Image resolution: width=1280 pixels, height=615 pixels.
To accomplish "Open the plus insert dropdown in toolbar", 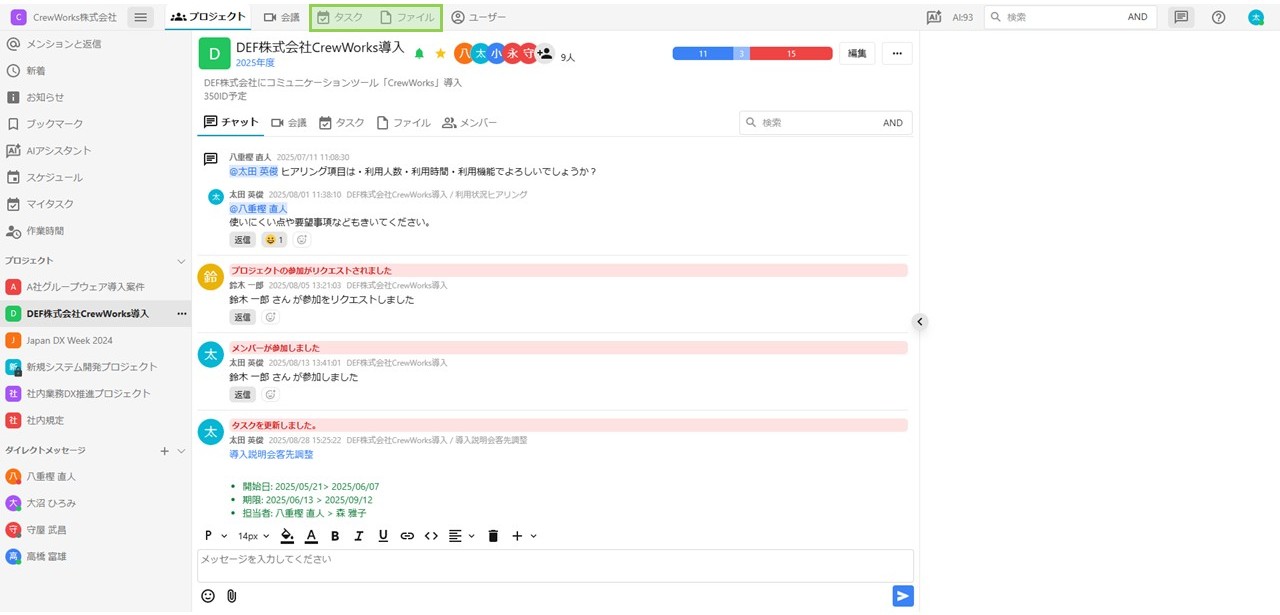I will [x=524, y=536].
